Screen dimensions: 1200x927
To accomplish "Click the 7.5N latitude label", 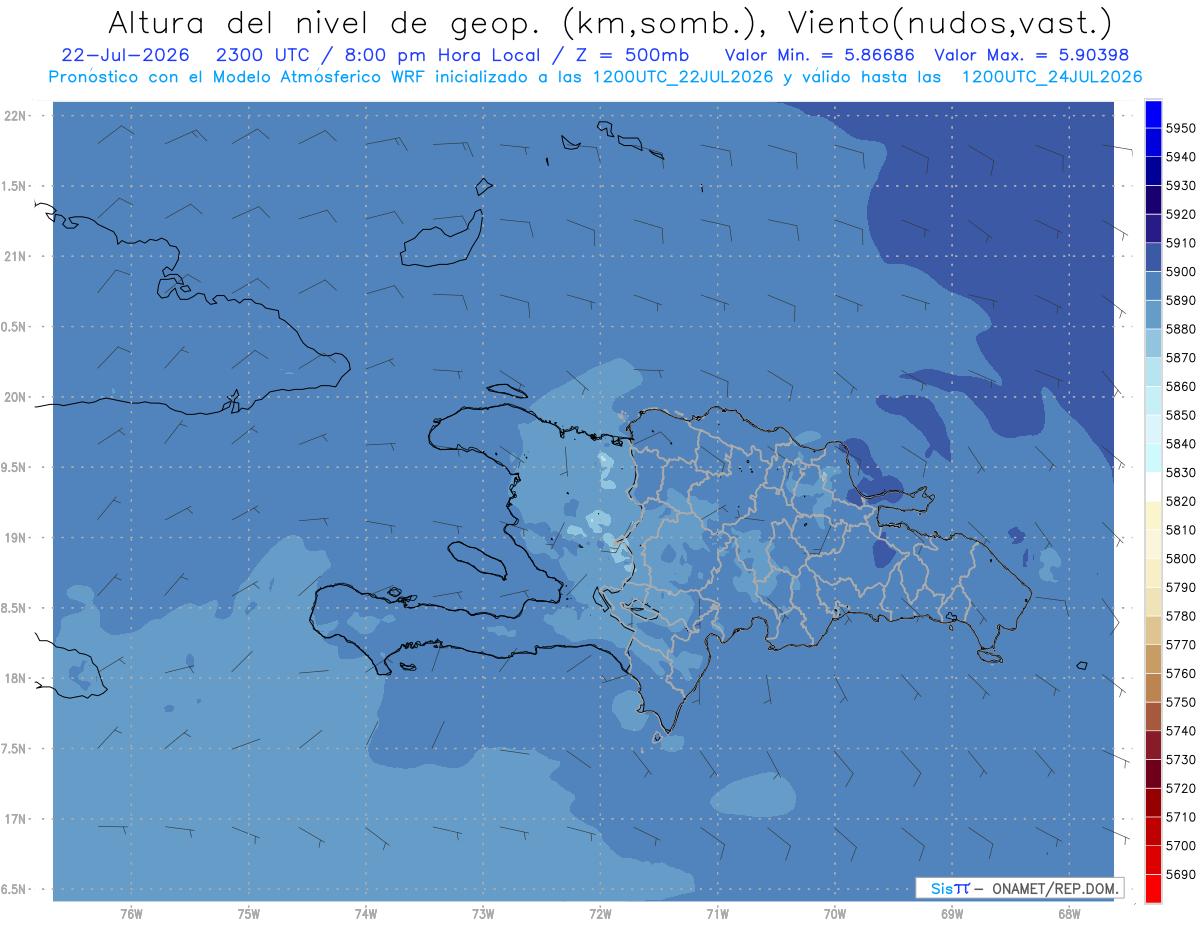I will (x=15, y=749).
